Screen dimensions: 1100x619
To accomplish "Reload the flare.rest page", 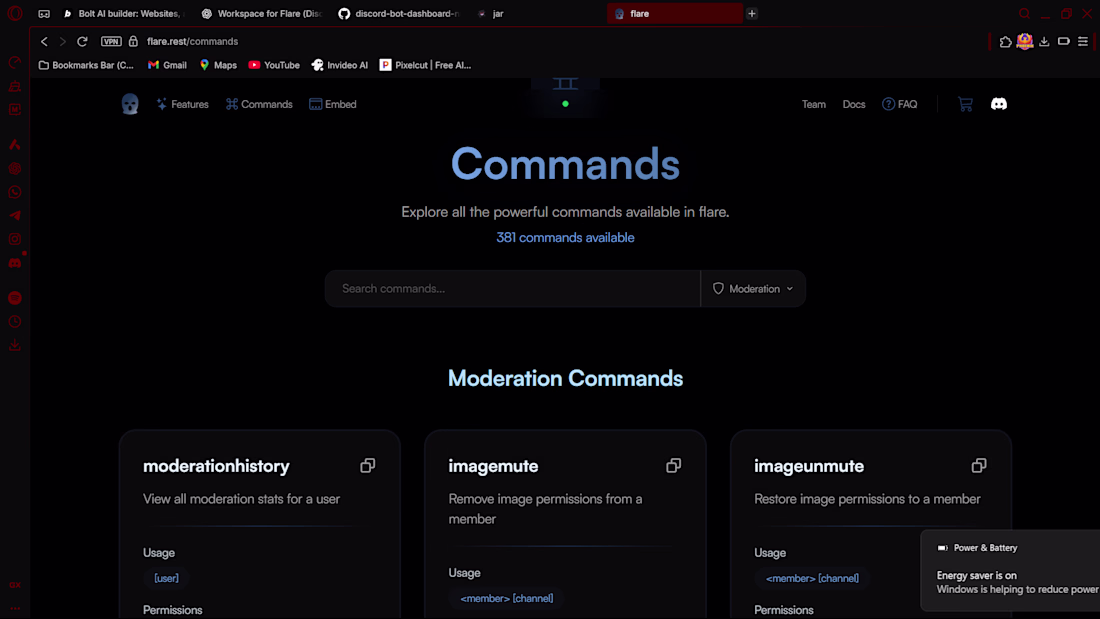I will click(82, 41).
